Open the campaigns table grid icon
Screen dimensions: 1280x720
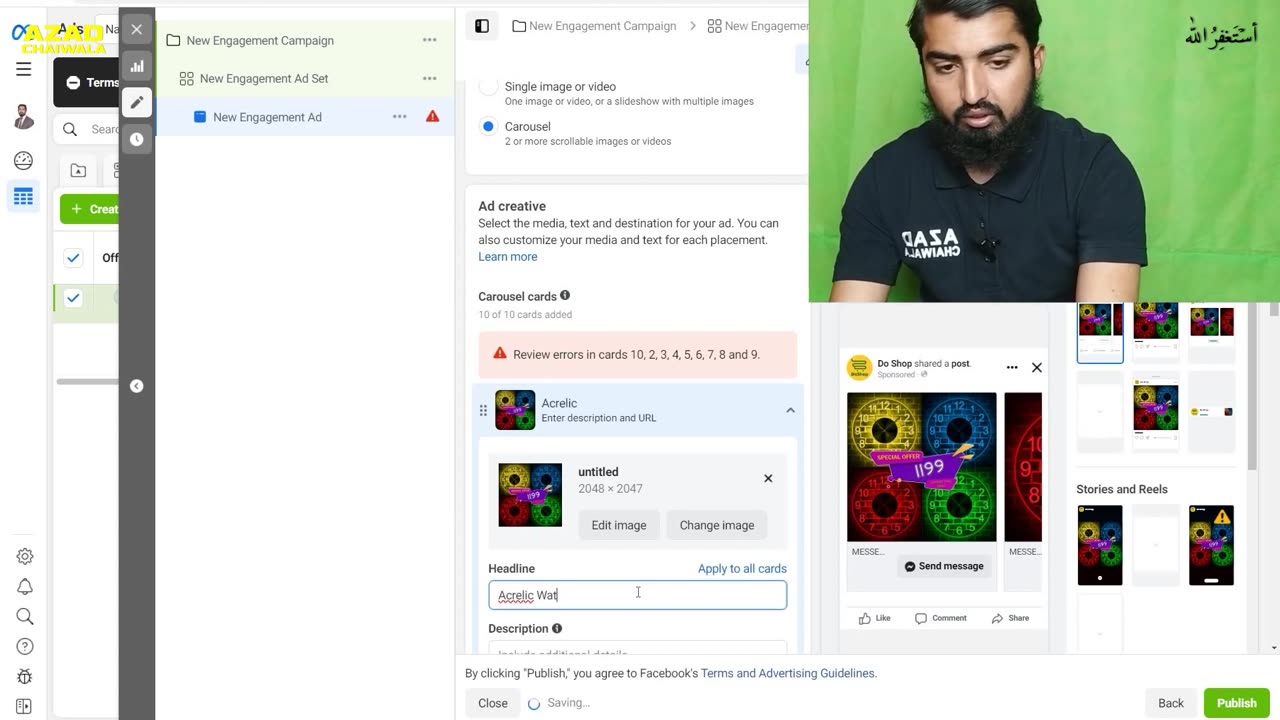coord(24,197)
